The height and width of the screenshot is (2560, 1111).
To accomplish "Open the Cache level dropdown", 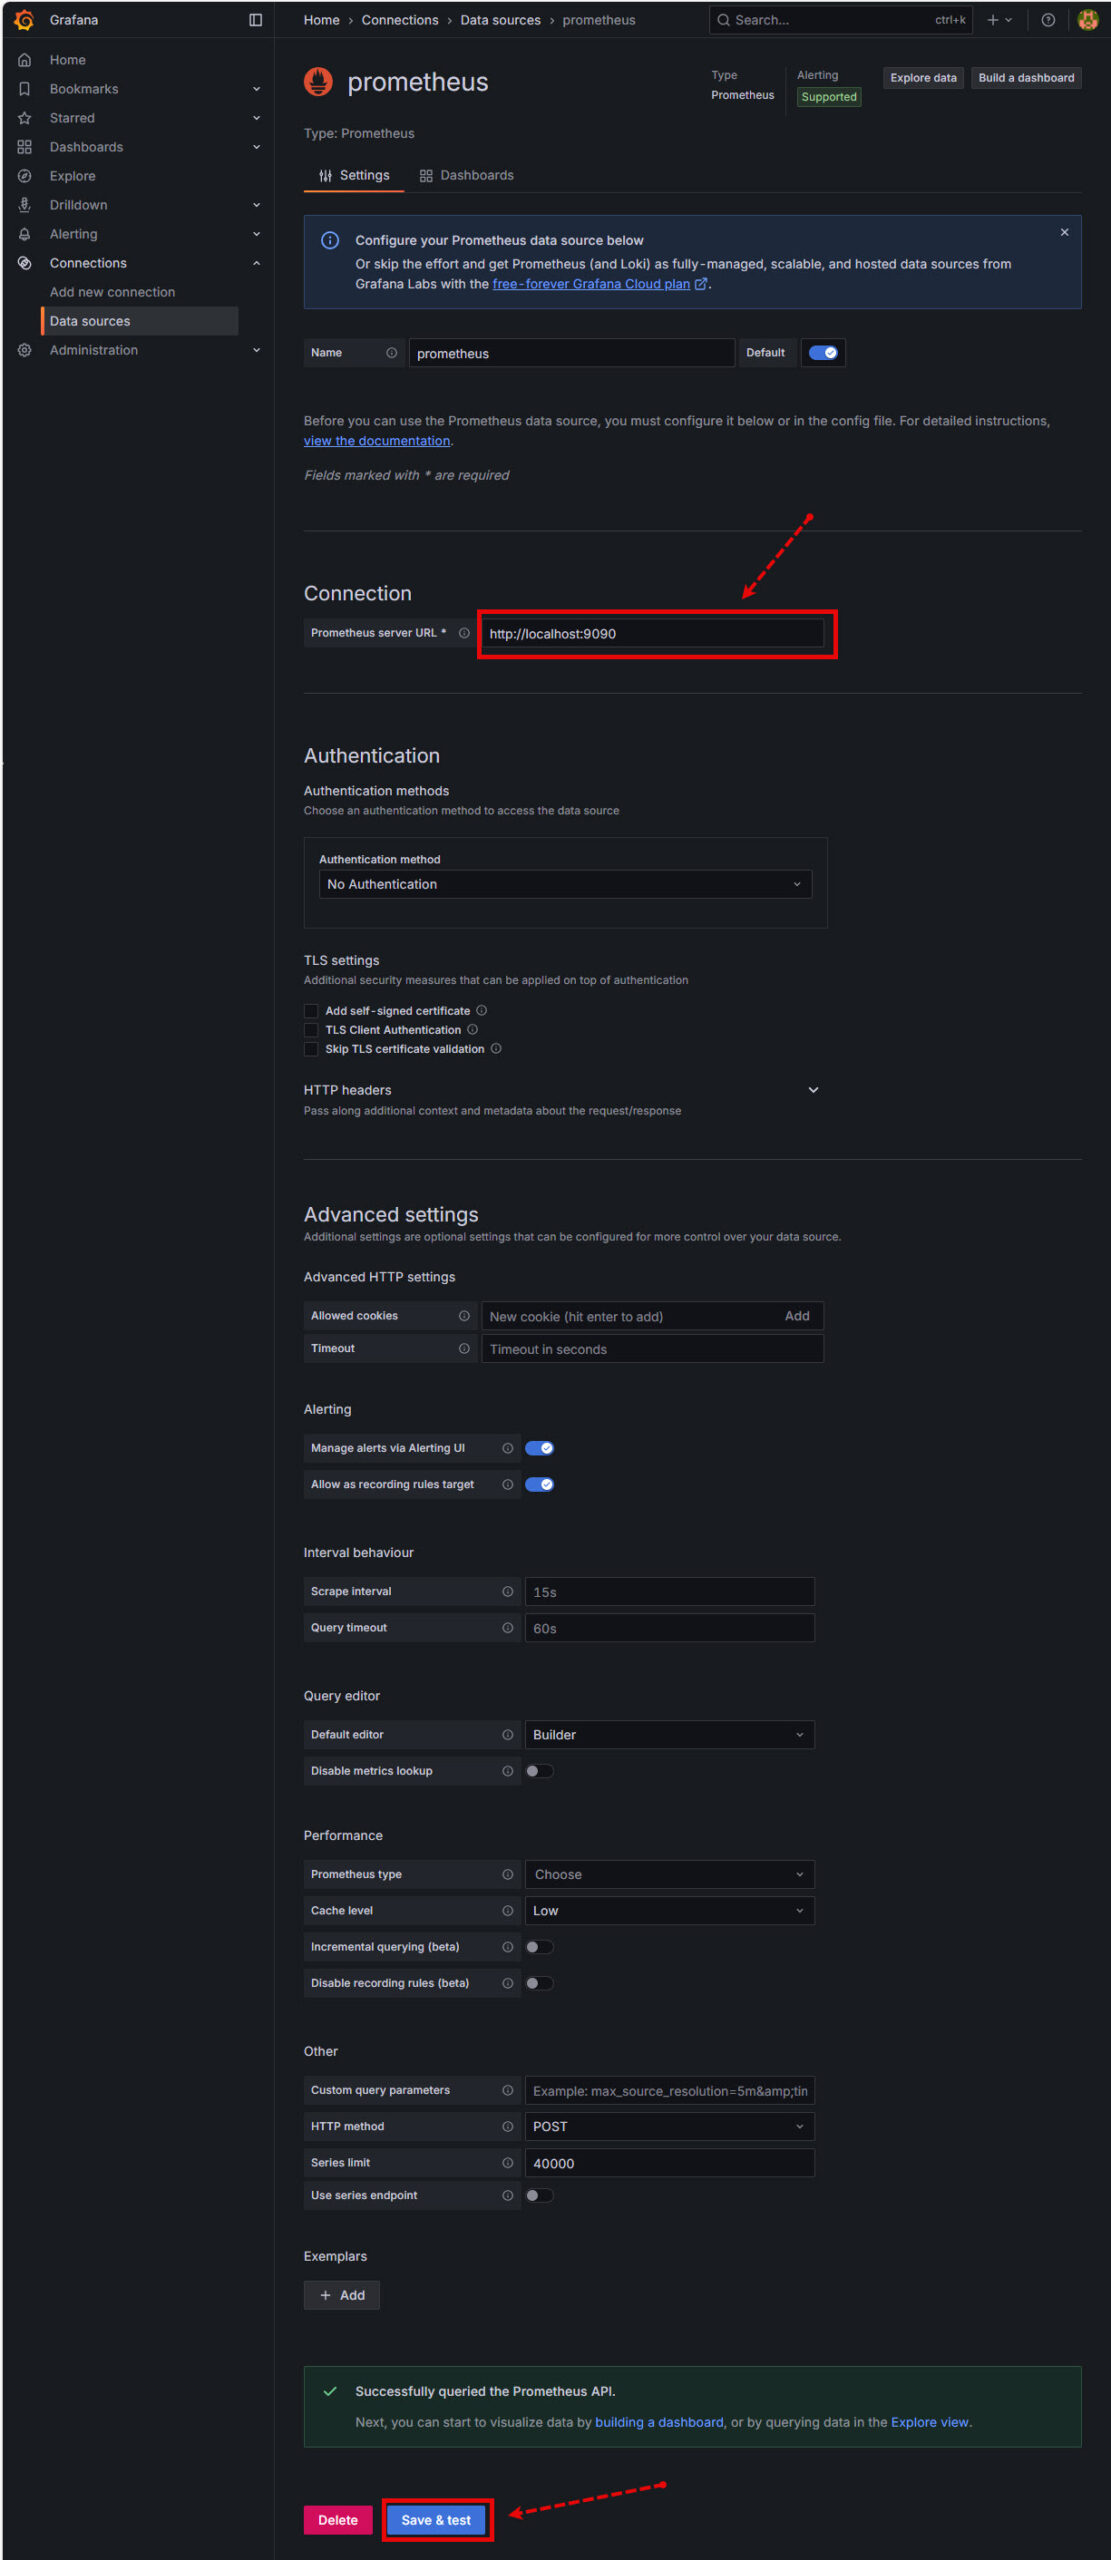I will pyautogui.click(x=669, y=1911).
